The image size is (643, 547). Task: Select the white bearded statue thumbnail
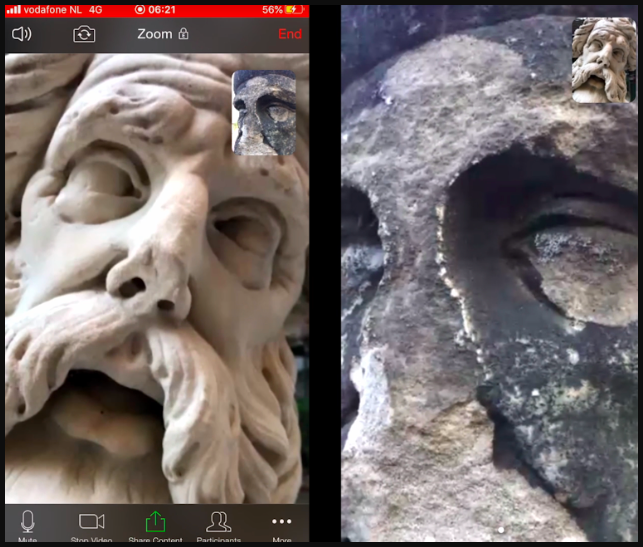604,61
